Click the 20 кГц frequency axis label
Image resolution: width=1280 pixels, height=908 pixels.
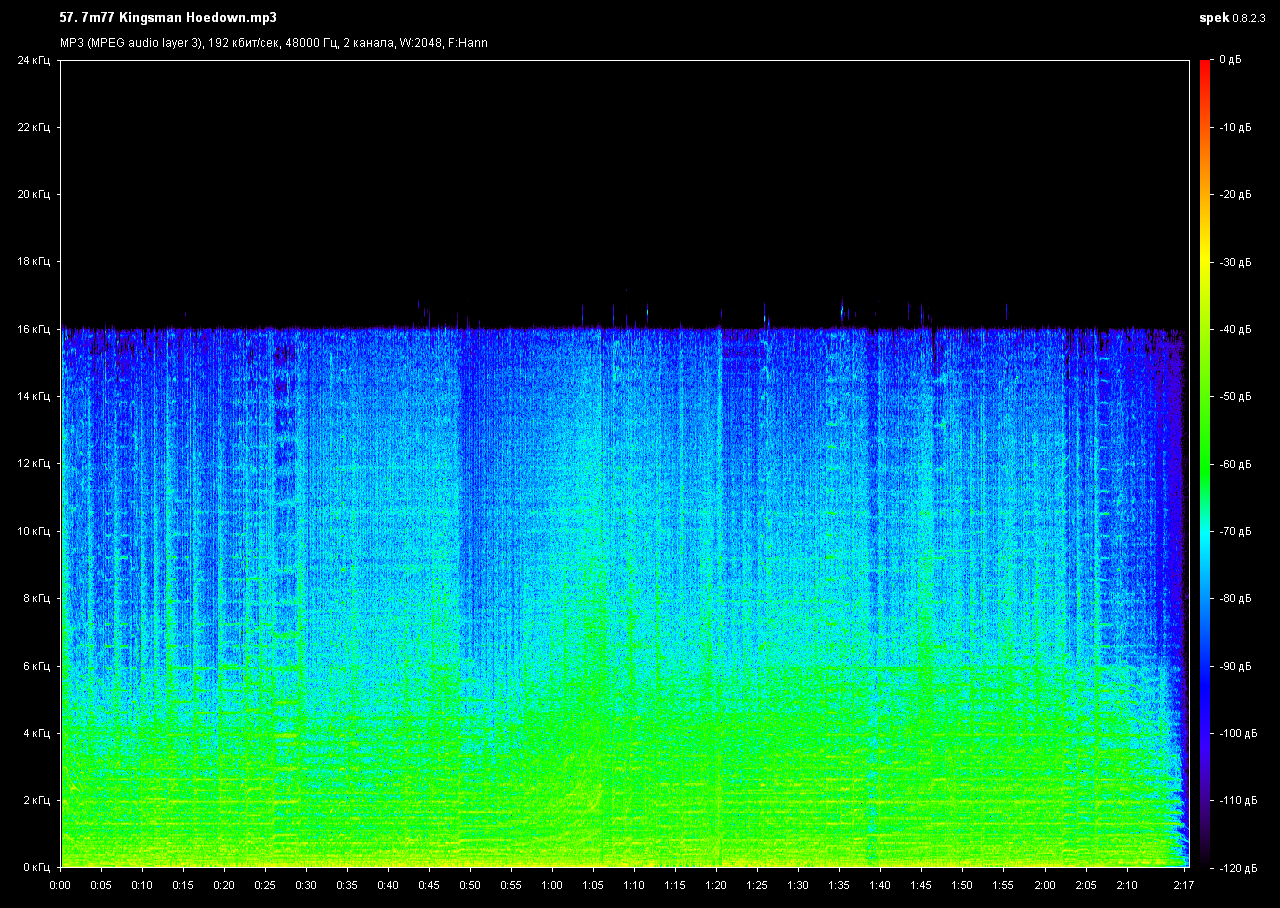coord(33,195)
